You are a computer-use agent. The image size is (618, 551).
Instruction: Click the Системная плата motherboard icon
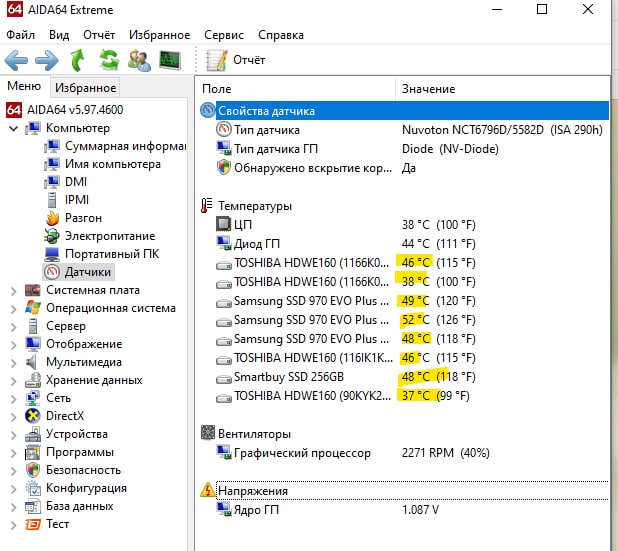coord(33,290)
